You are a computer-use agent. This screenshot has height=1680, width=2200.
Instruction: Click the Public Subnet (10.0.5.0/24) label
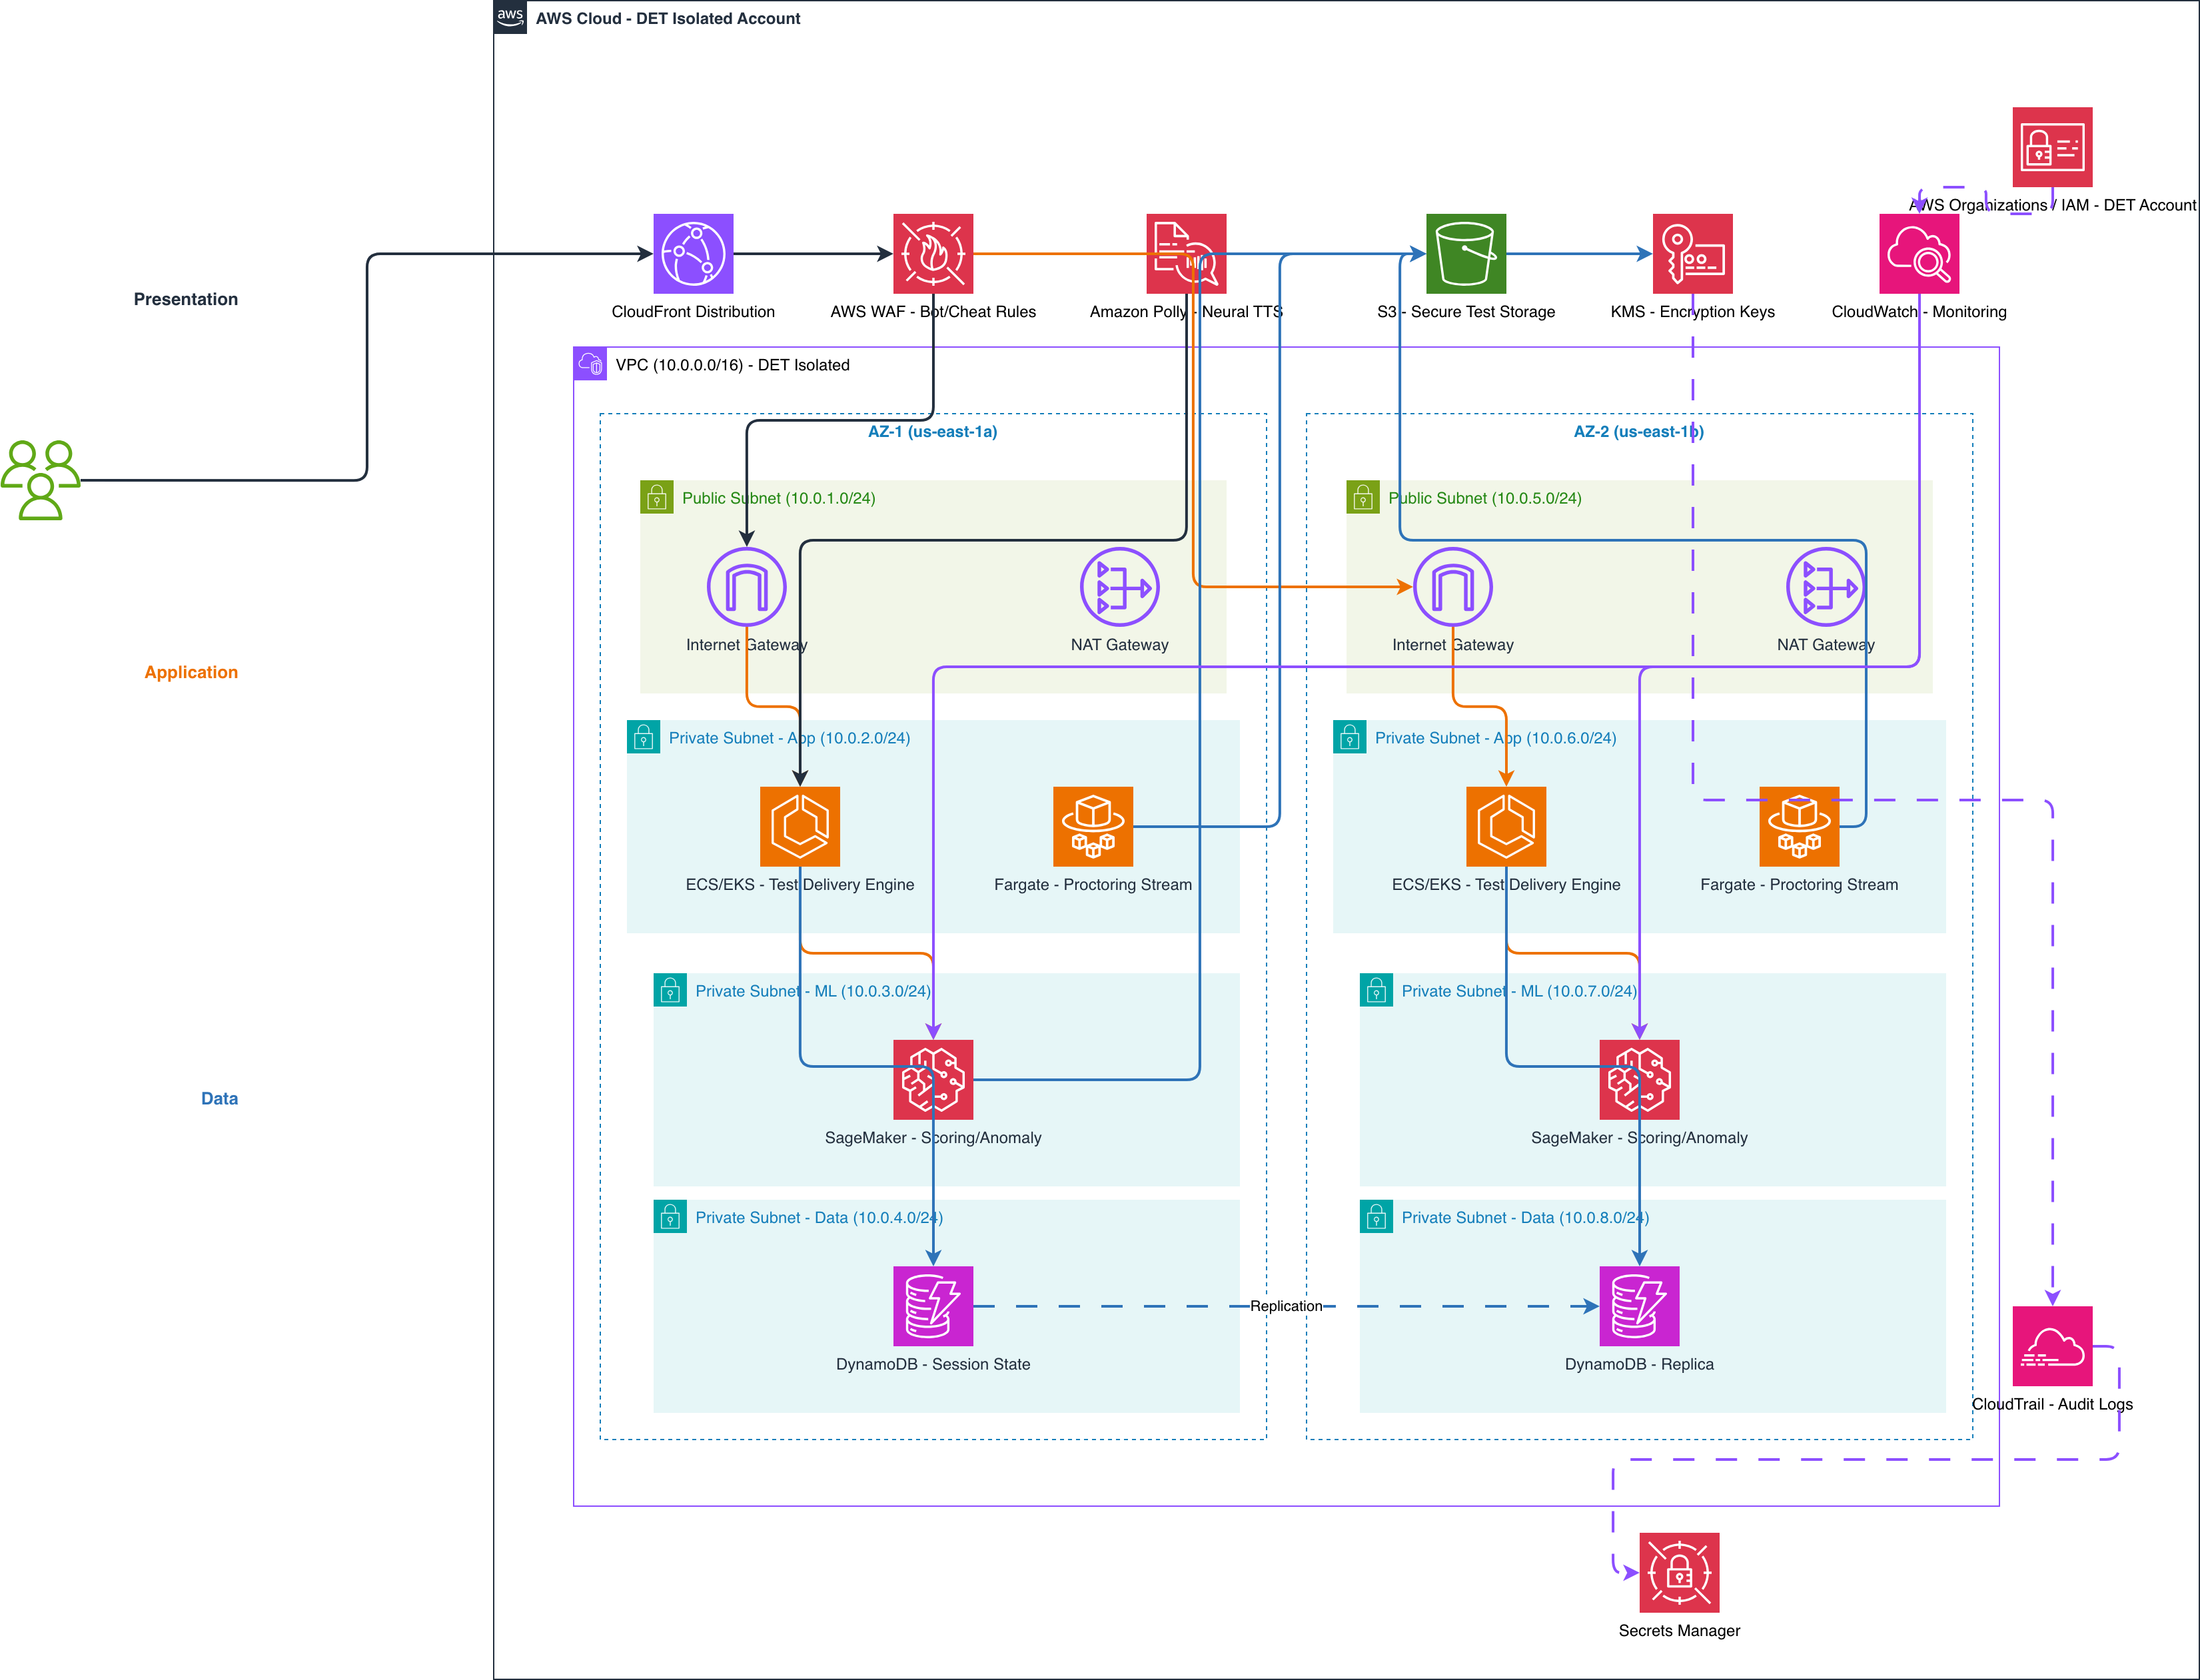coord(1484,498)
